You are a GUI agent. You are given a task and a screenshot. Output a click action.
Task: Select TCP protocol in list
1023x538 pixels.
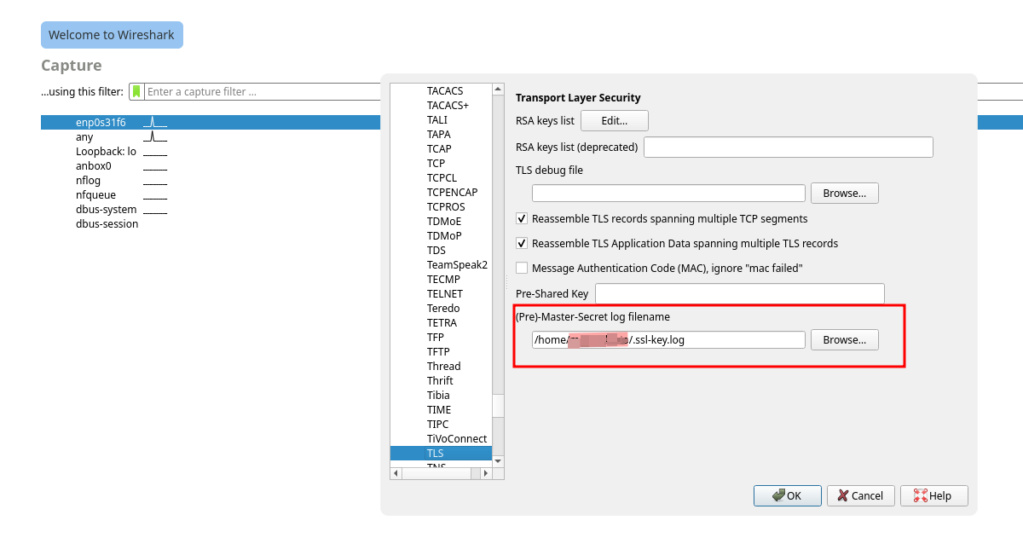(x=436, y=163)
